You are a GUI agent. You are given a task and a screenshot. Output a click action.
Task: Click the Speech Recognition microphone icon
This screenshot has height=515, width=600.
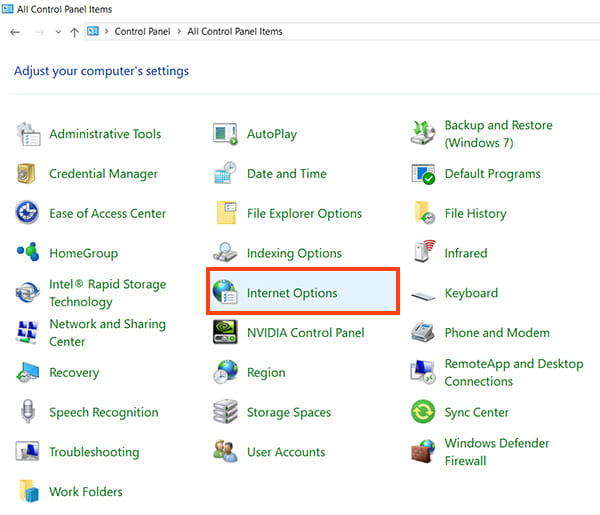coord(28,412)
